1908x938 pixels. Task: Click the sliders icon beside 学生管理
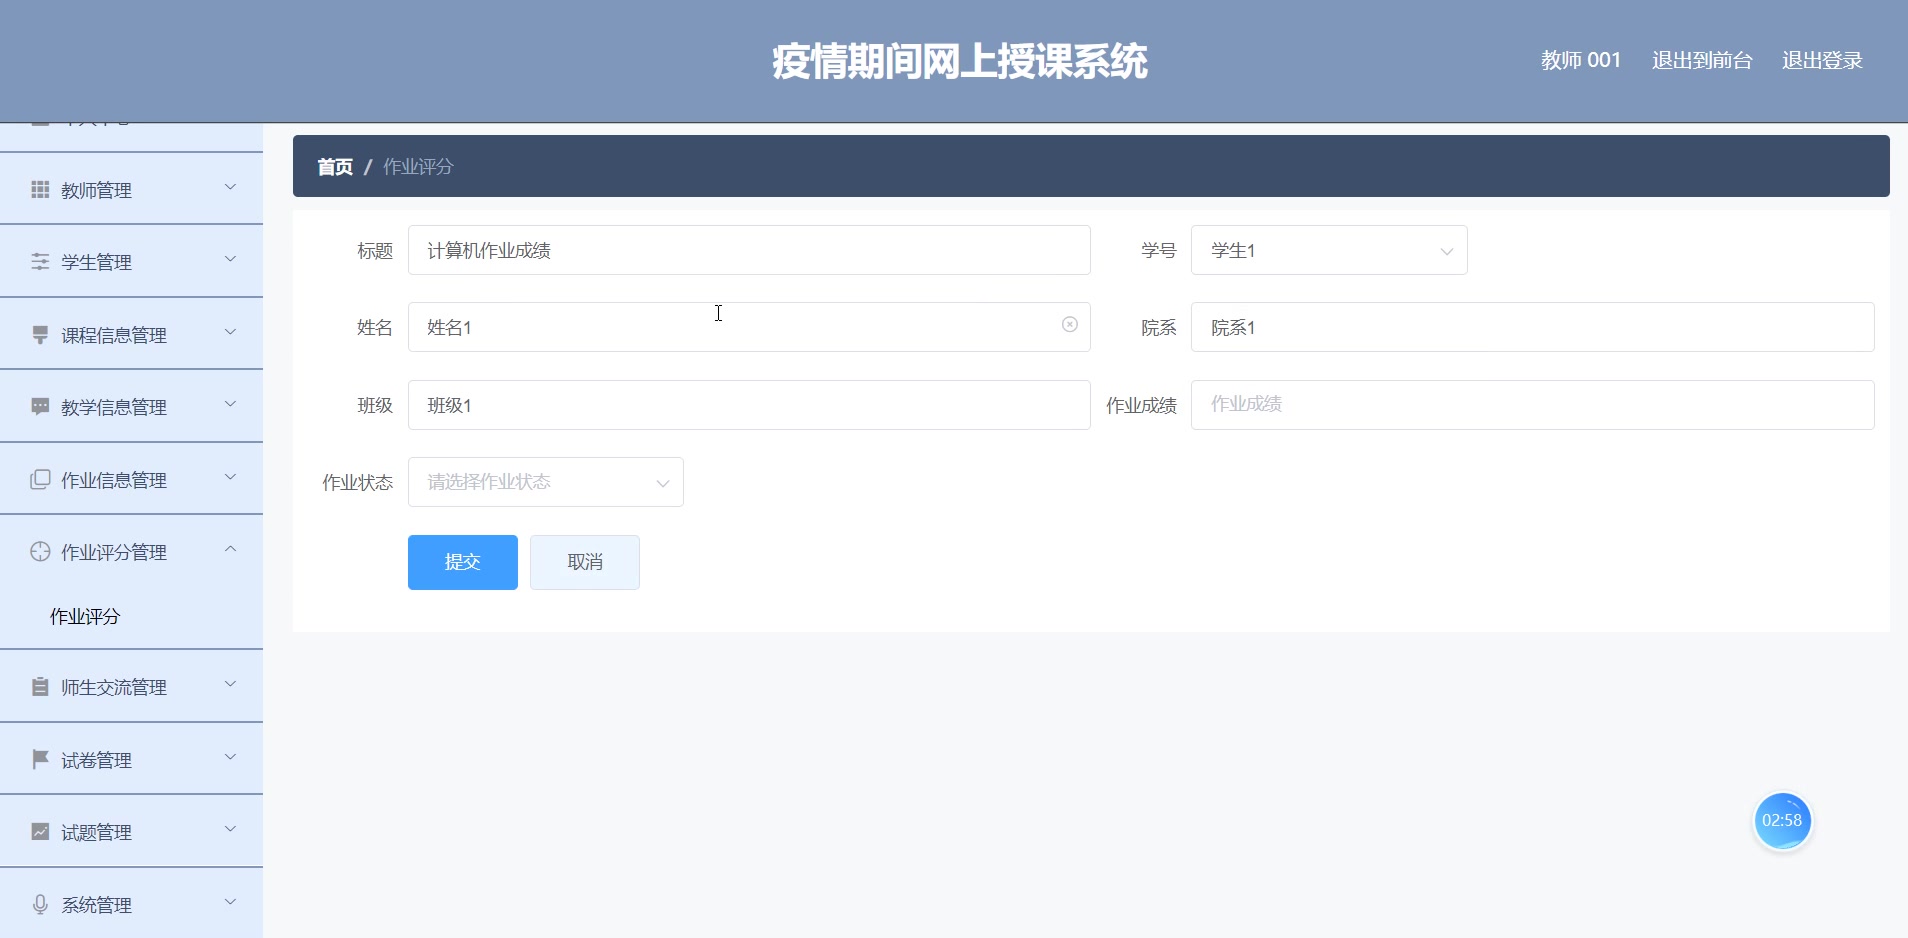pos(40,261)
